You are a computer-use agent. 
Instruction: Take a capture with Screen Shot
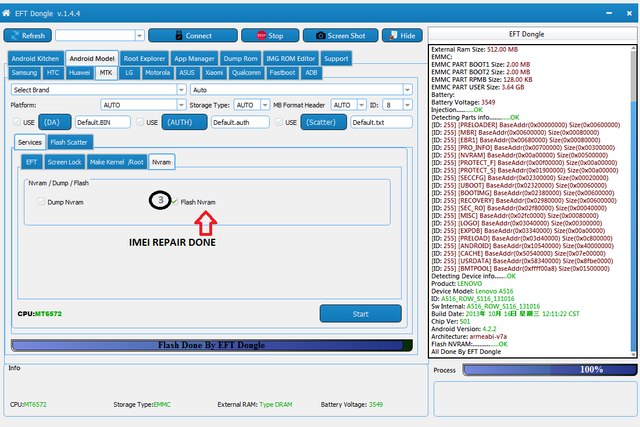340,35
